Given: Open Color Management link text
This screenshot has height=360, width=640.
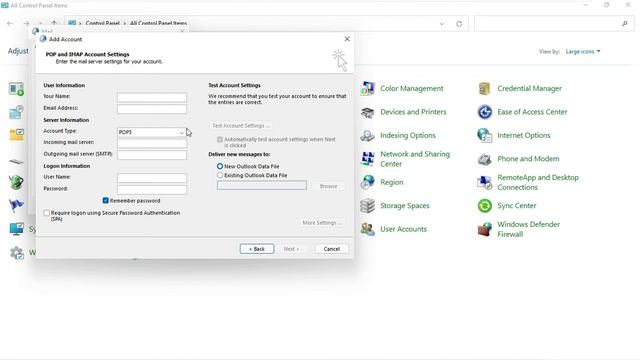Looking at the screenshot, I should point(411,89).
